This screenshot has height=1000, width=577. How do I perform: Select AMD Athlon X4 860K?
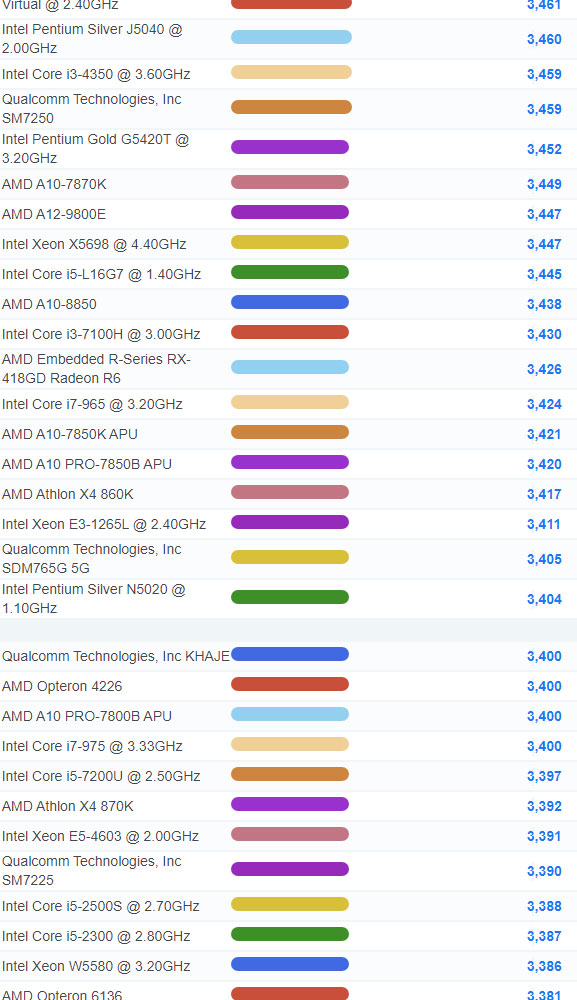click(x=68, y=494)
